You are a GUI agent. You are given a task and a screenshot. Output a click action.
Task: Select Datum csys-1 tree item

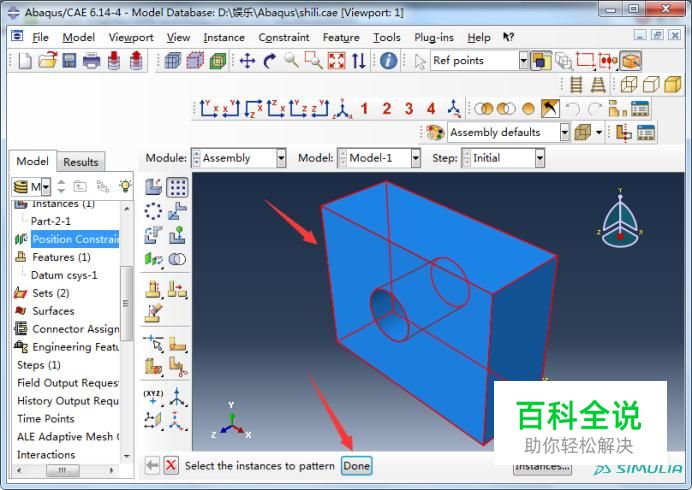click(x=64, y=275)
